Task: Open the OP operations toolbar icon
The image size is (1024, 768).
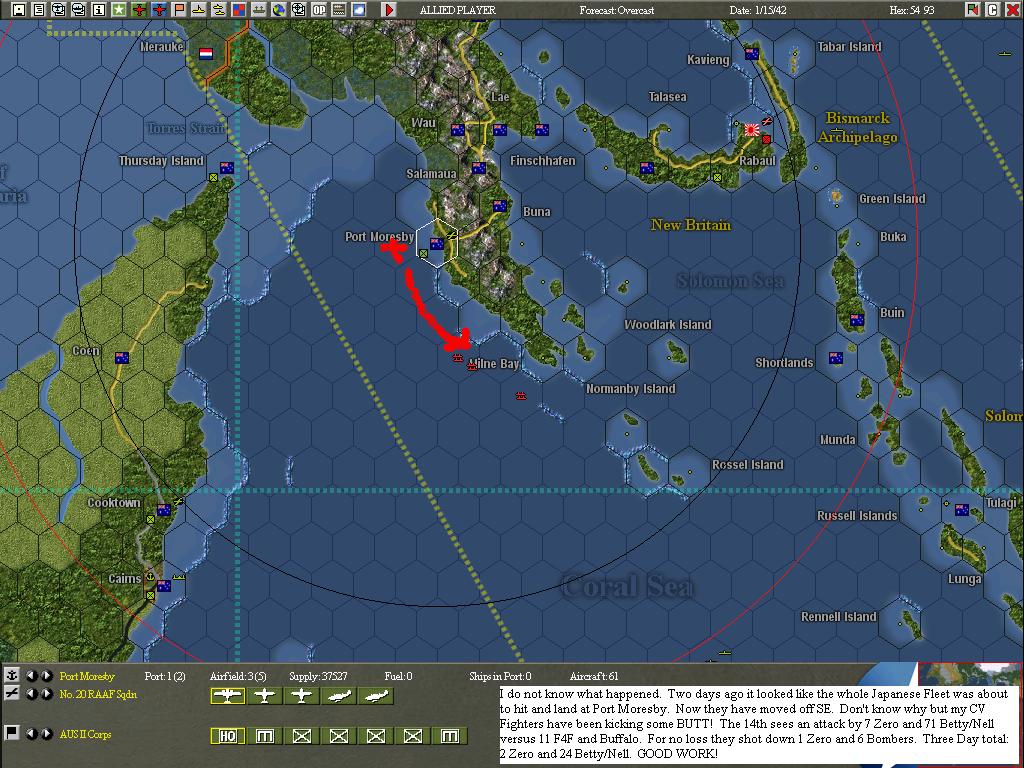Action: point(319,10)
